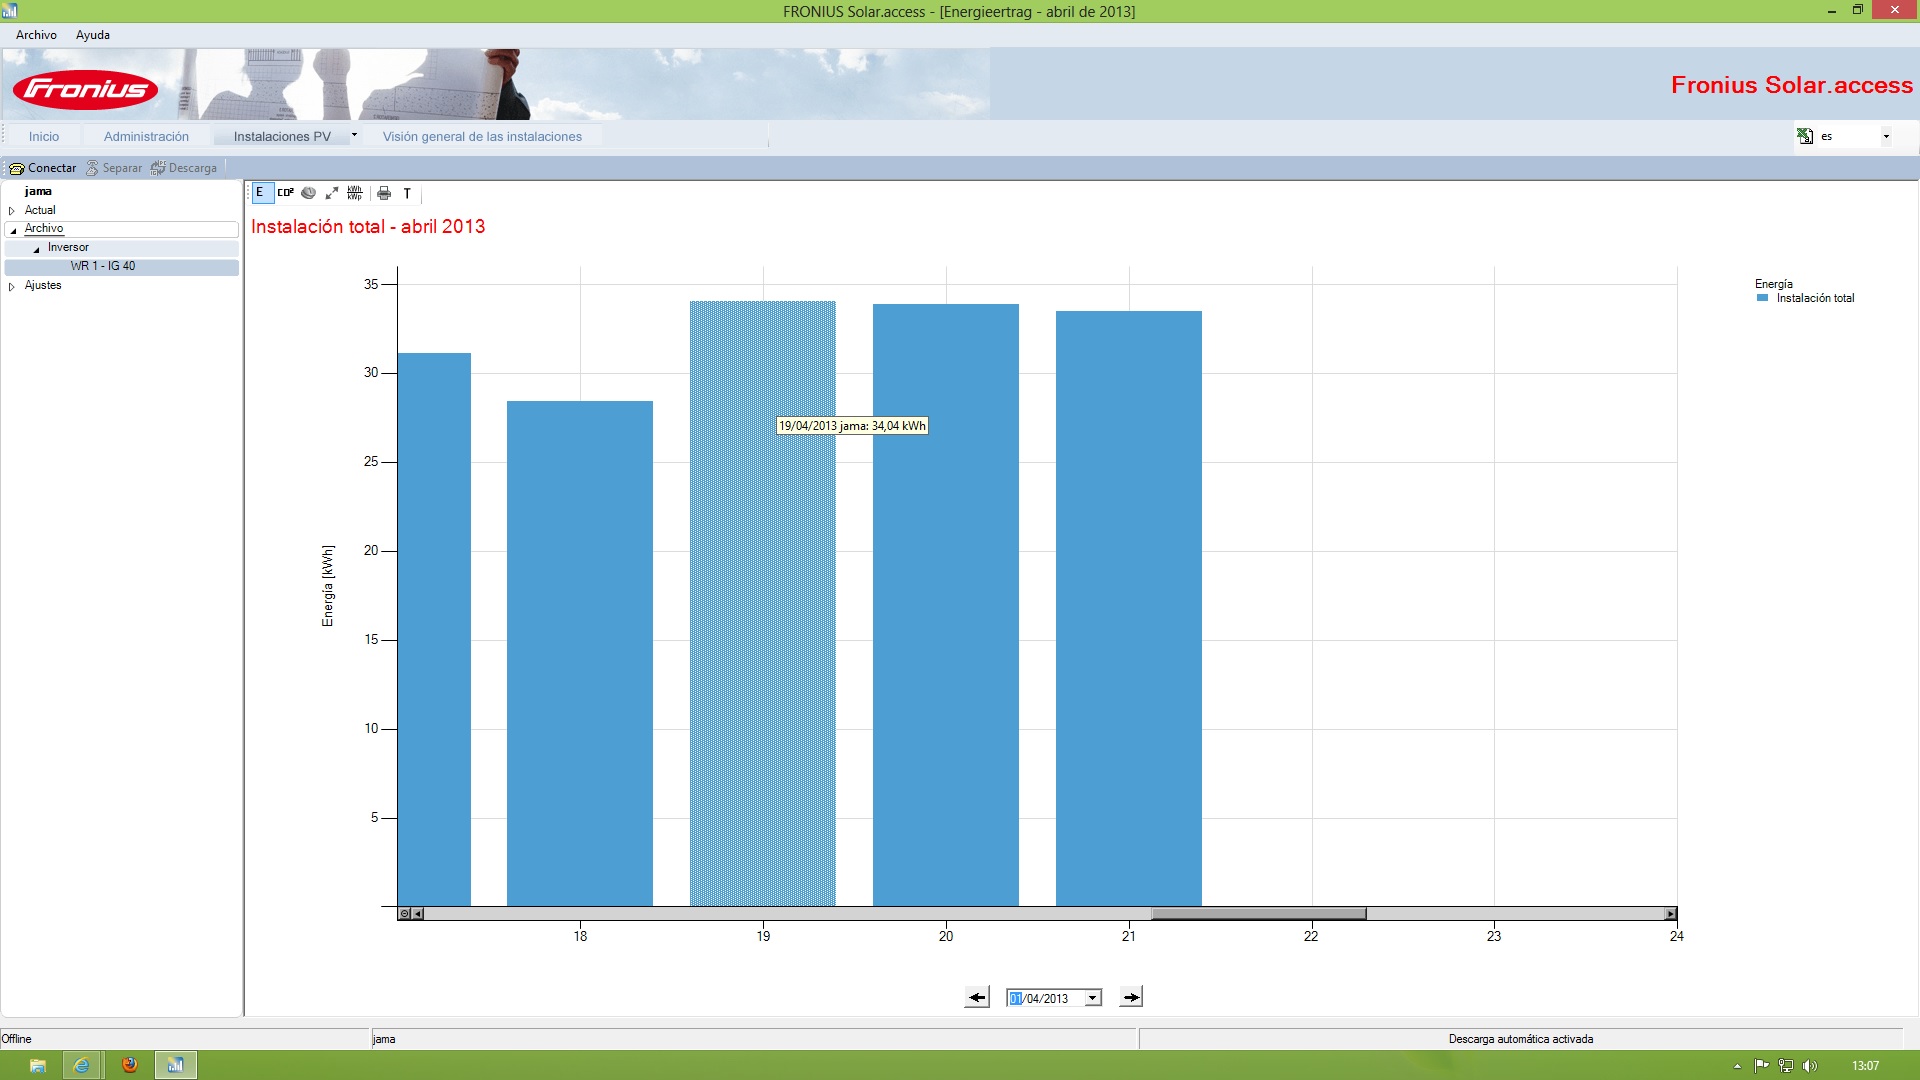Open the network tray icon

coord(1786,1066)
